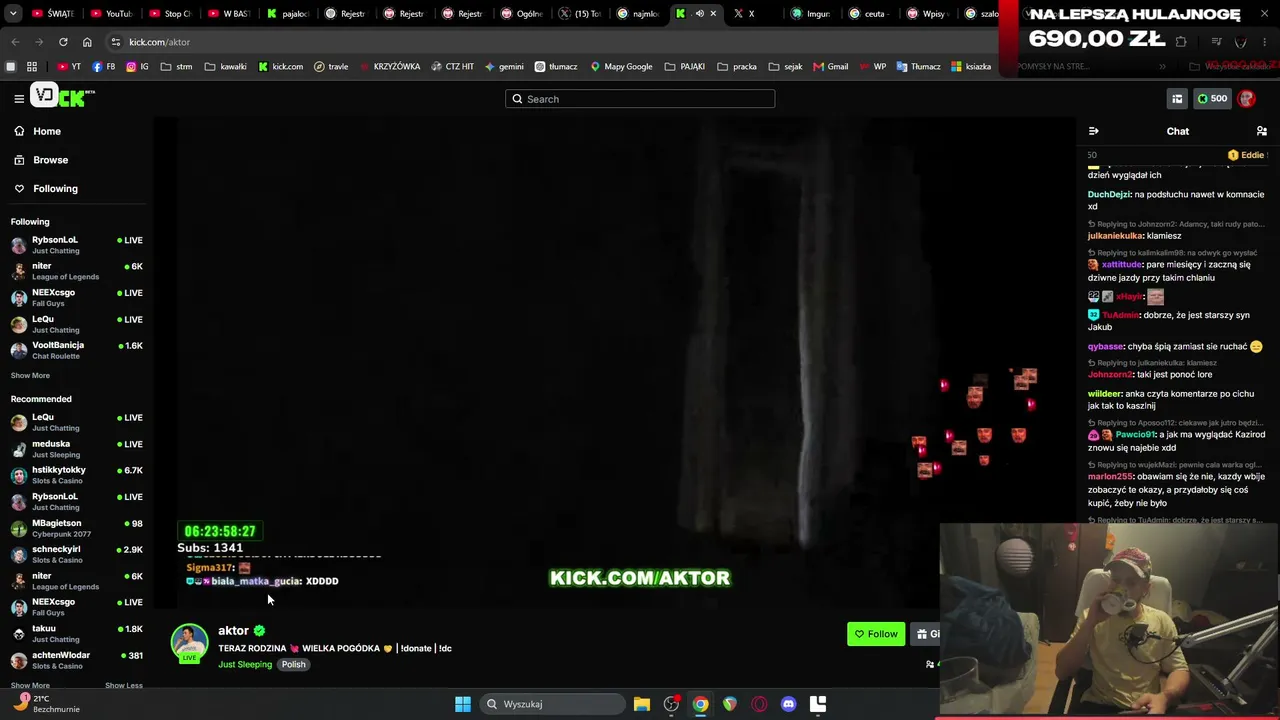
Task: Open niter League of Legends in Following list
Action: [76, 271]
